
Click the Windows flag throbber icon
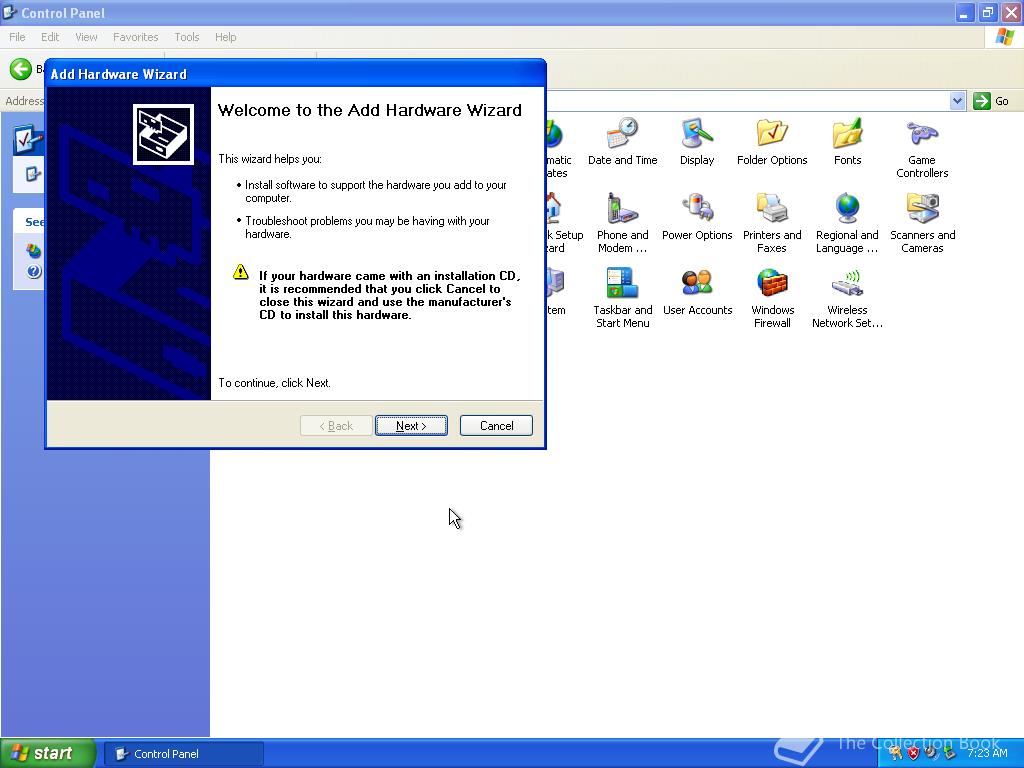(1005, 37)
